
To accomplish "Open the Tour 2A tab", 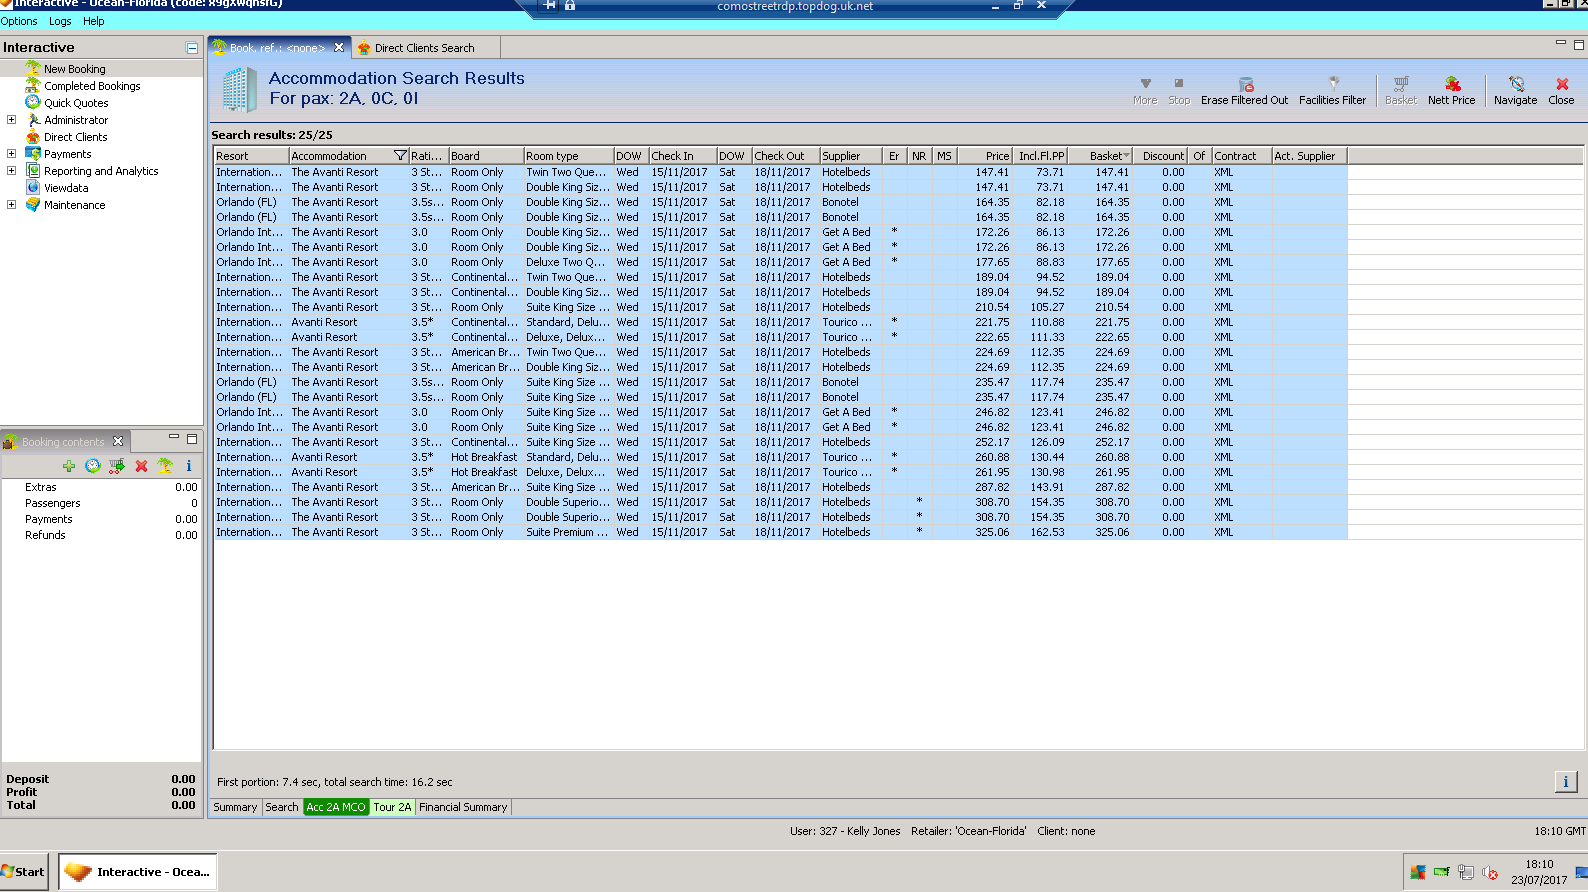I will (392, 807).
